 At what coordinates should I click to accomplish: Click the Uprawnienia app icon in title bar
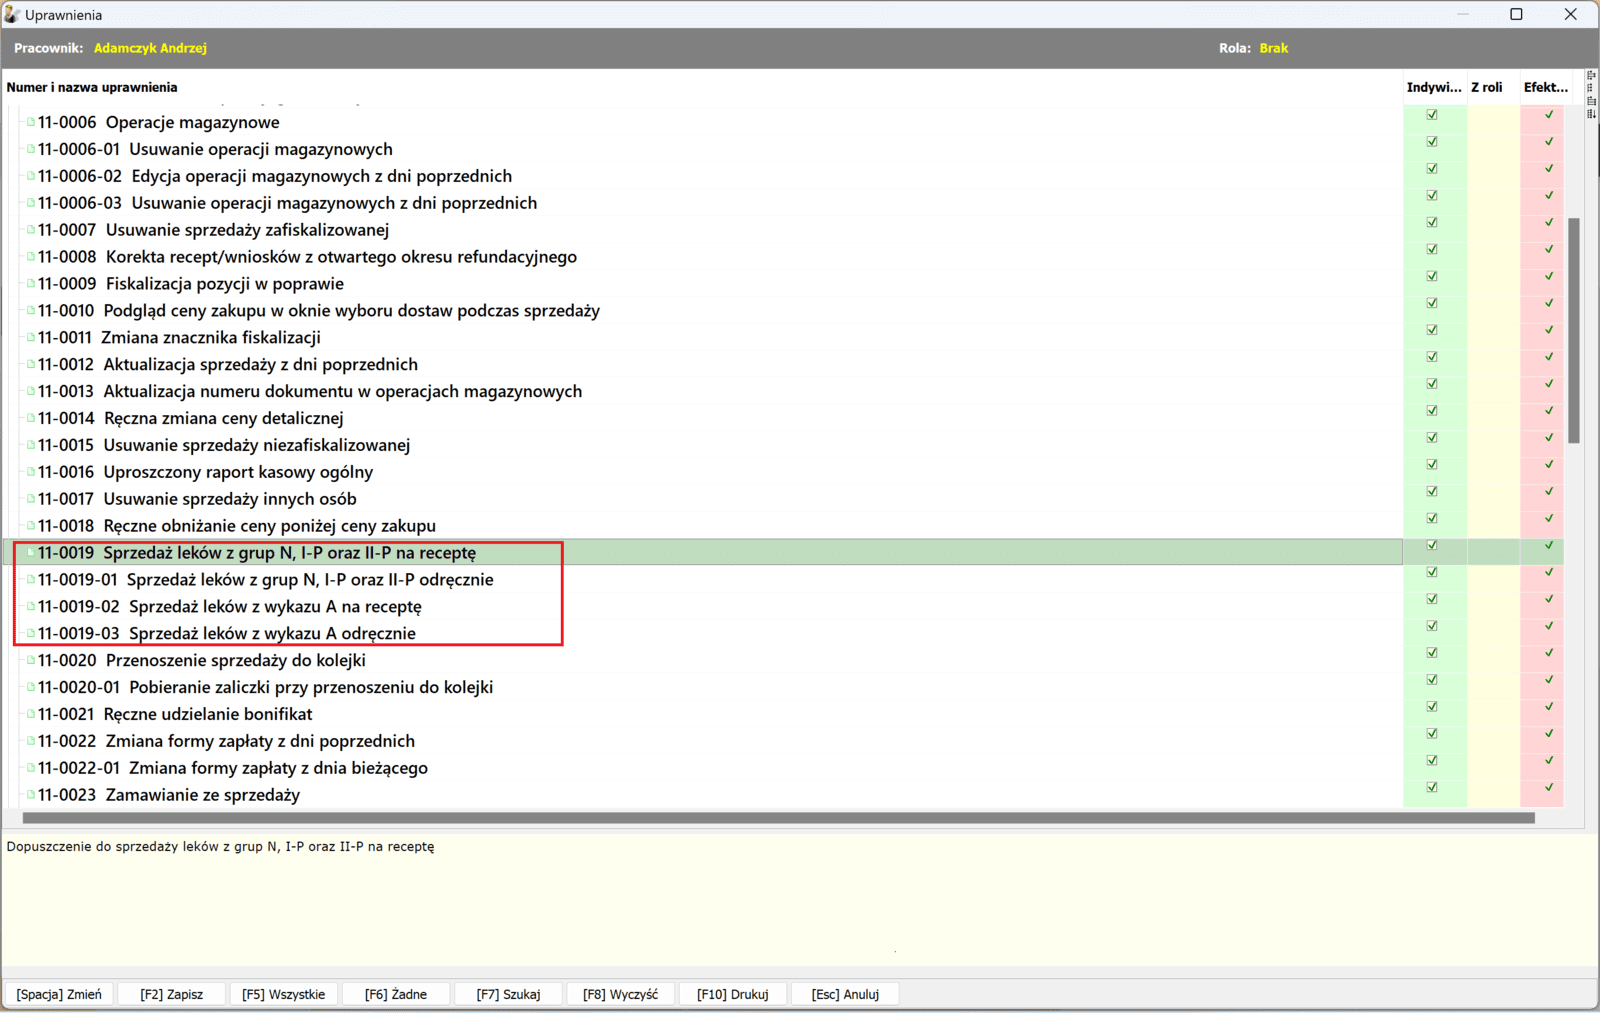click(12, 15)
